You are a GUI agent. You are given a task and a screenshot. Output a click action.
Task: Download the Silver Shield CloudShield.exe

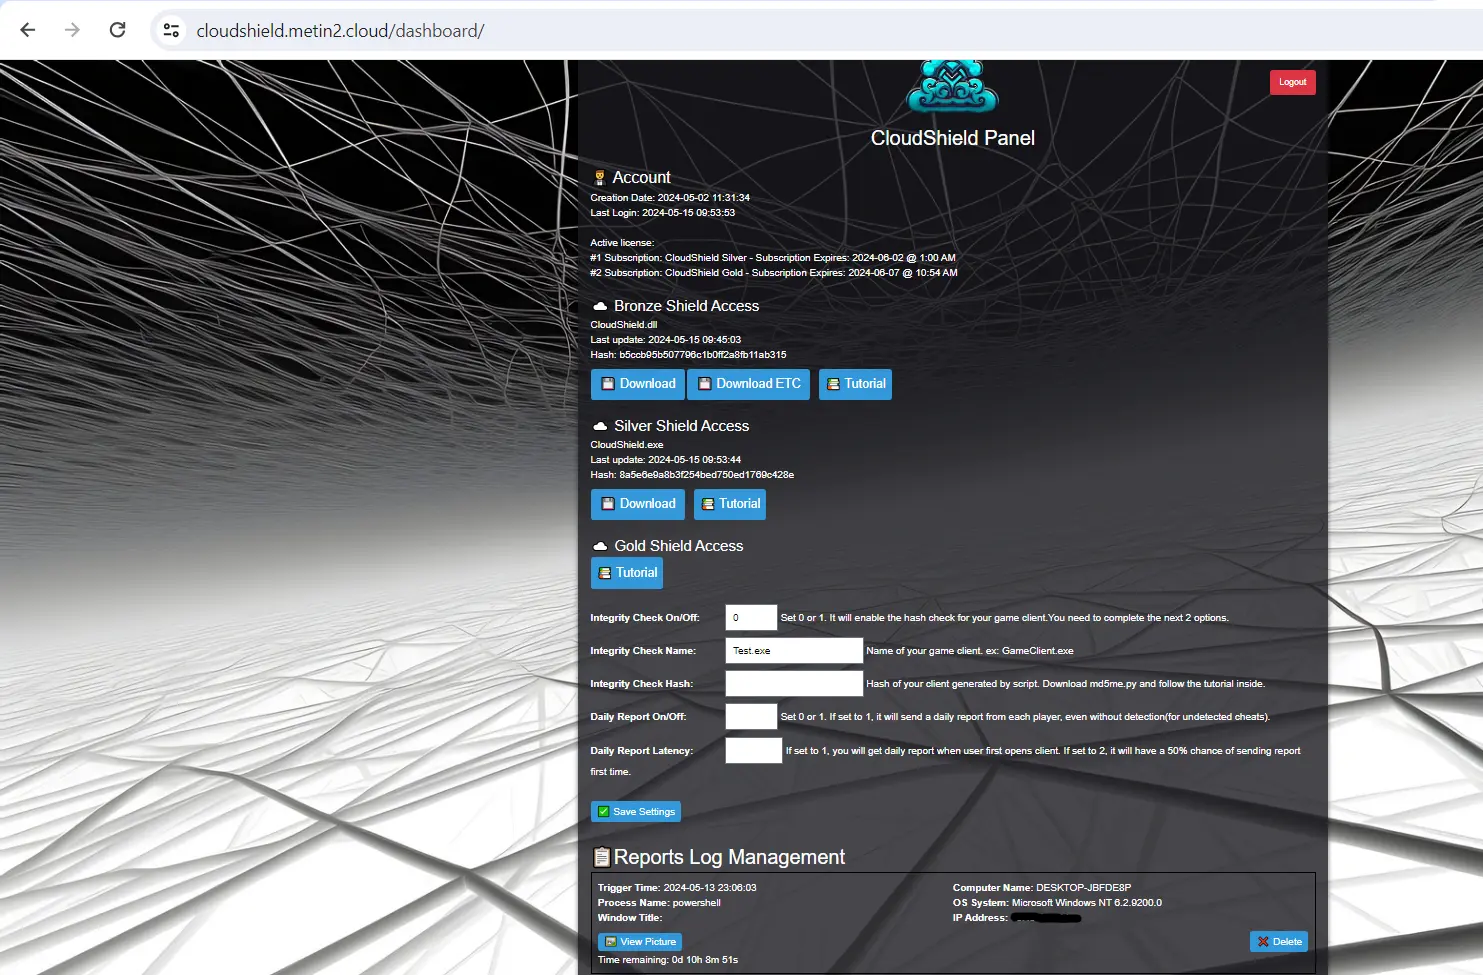[637, 504]
